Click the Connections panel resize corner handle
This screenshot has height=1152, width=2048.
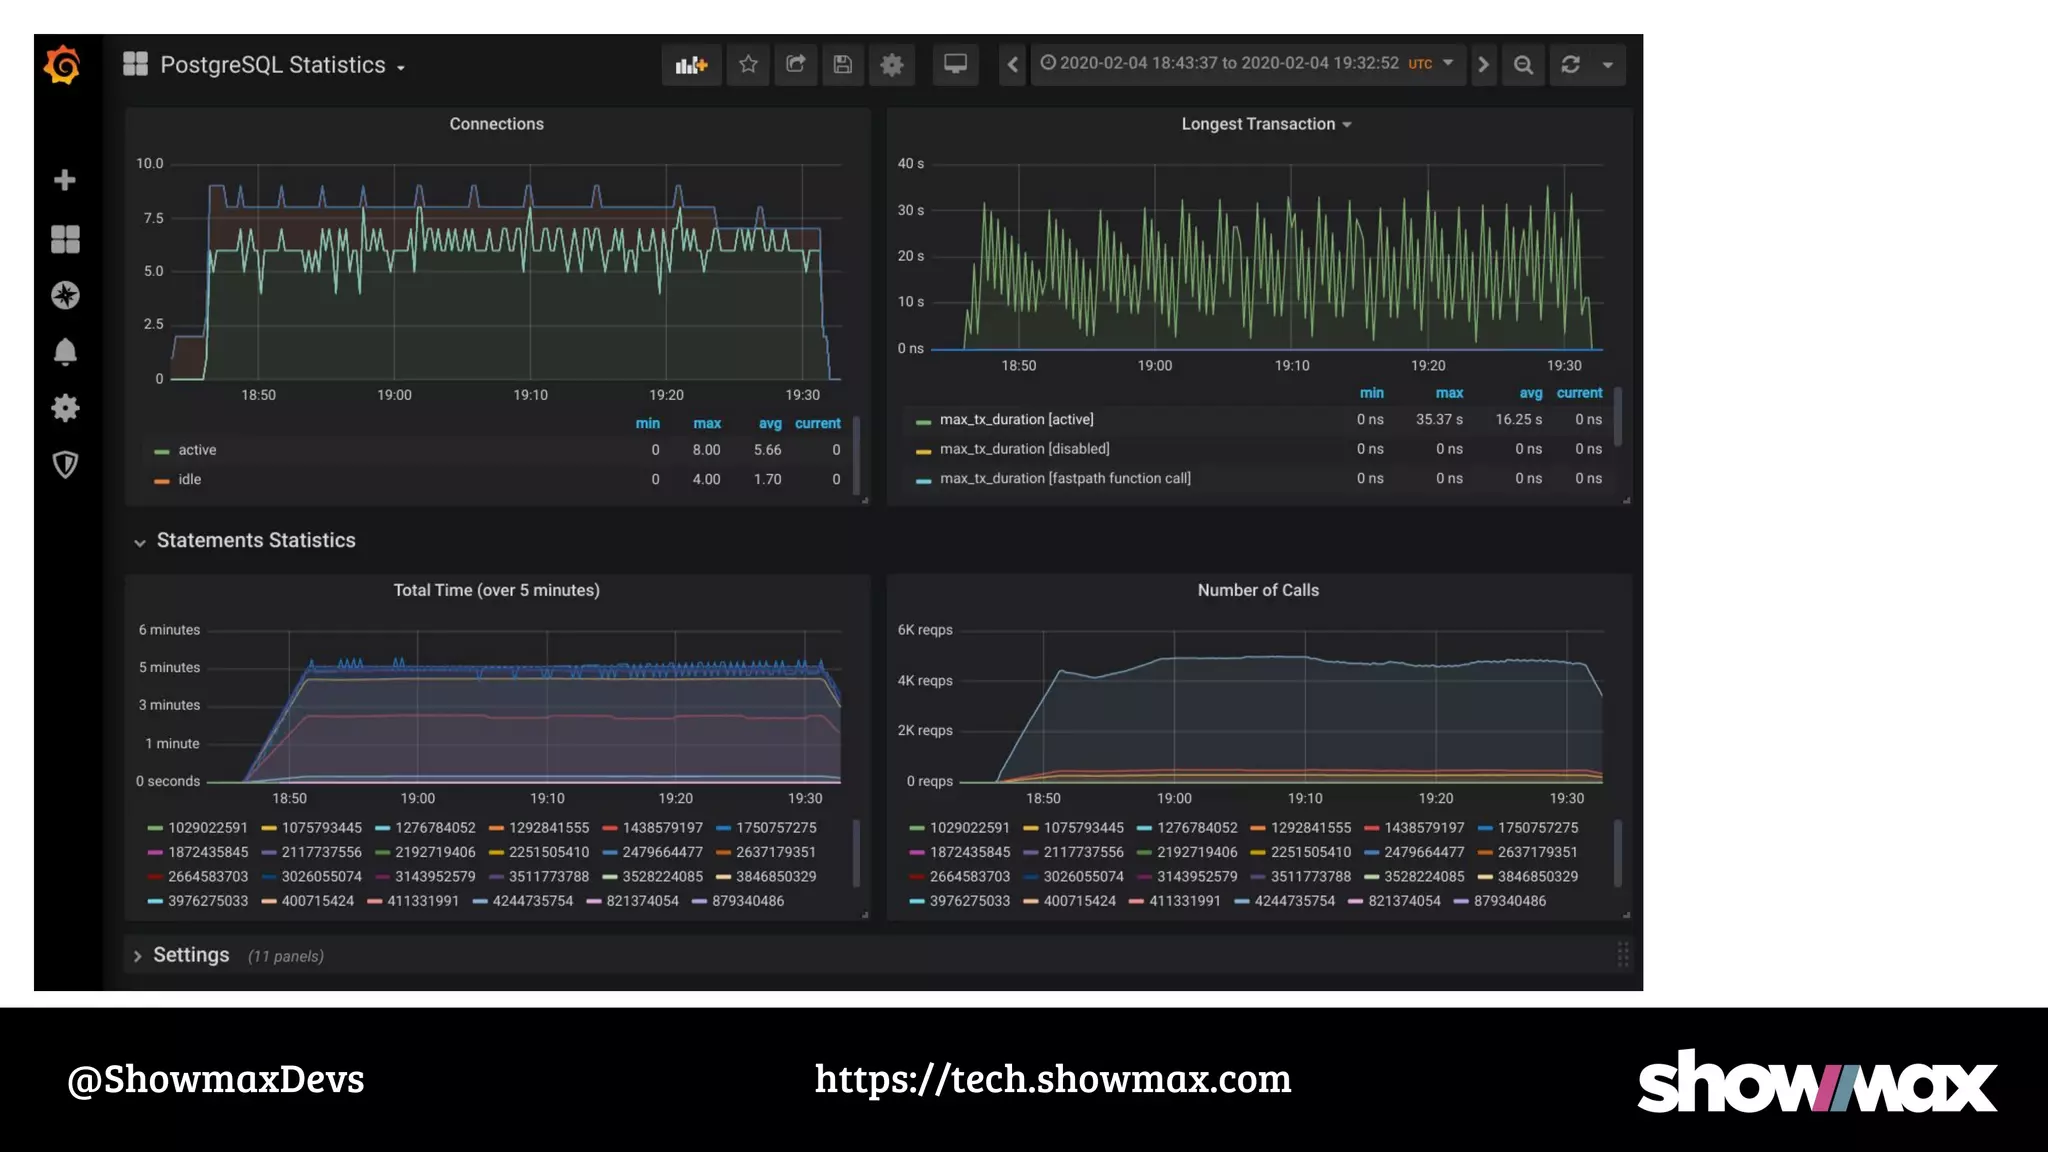point(865,500)
